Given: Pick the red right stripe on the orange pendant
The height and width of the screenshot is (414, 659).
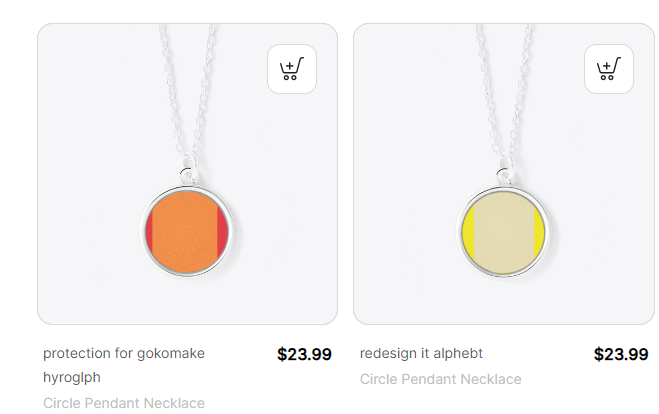Looking at the screenshot, I should pos(222,232).
